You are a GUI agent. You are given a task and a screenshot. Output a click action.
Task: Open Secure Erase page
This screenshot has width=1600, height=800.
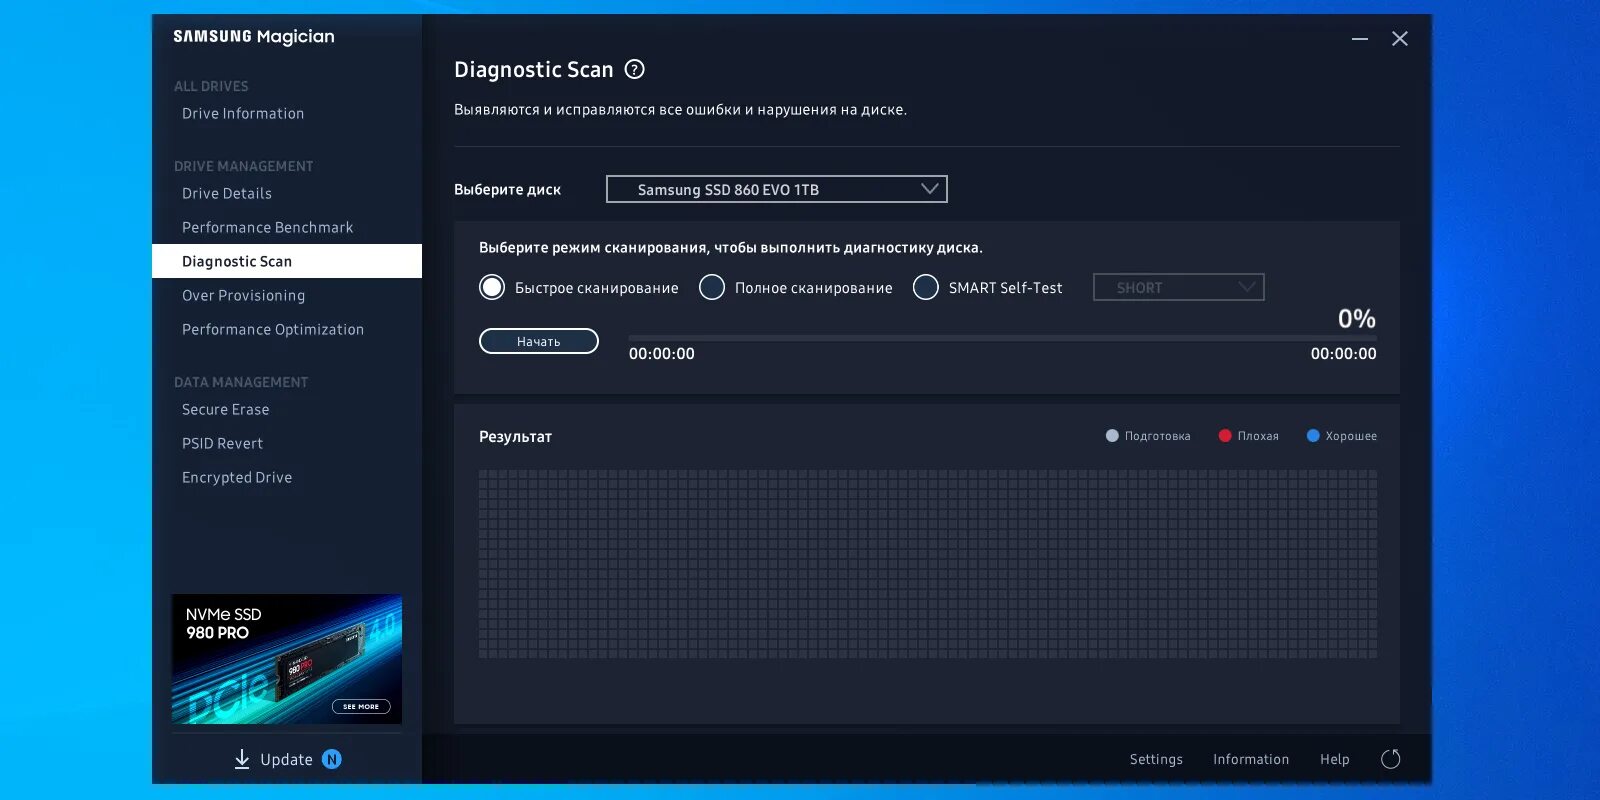[x=226, y=409]
